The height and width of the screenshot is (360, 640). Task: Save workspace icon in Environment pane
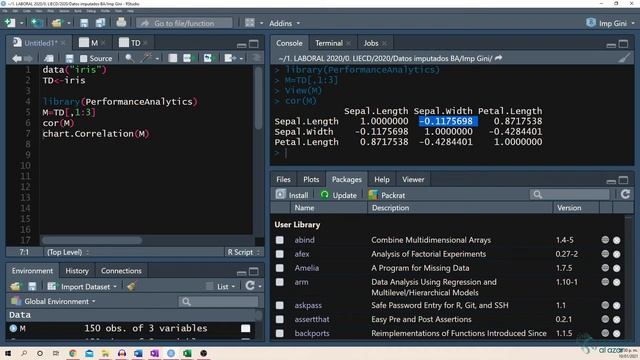point(32,287)
